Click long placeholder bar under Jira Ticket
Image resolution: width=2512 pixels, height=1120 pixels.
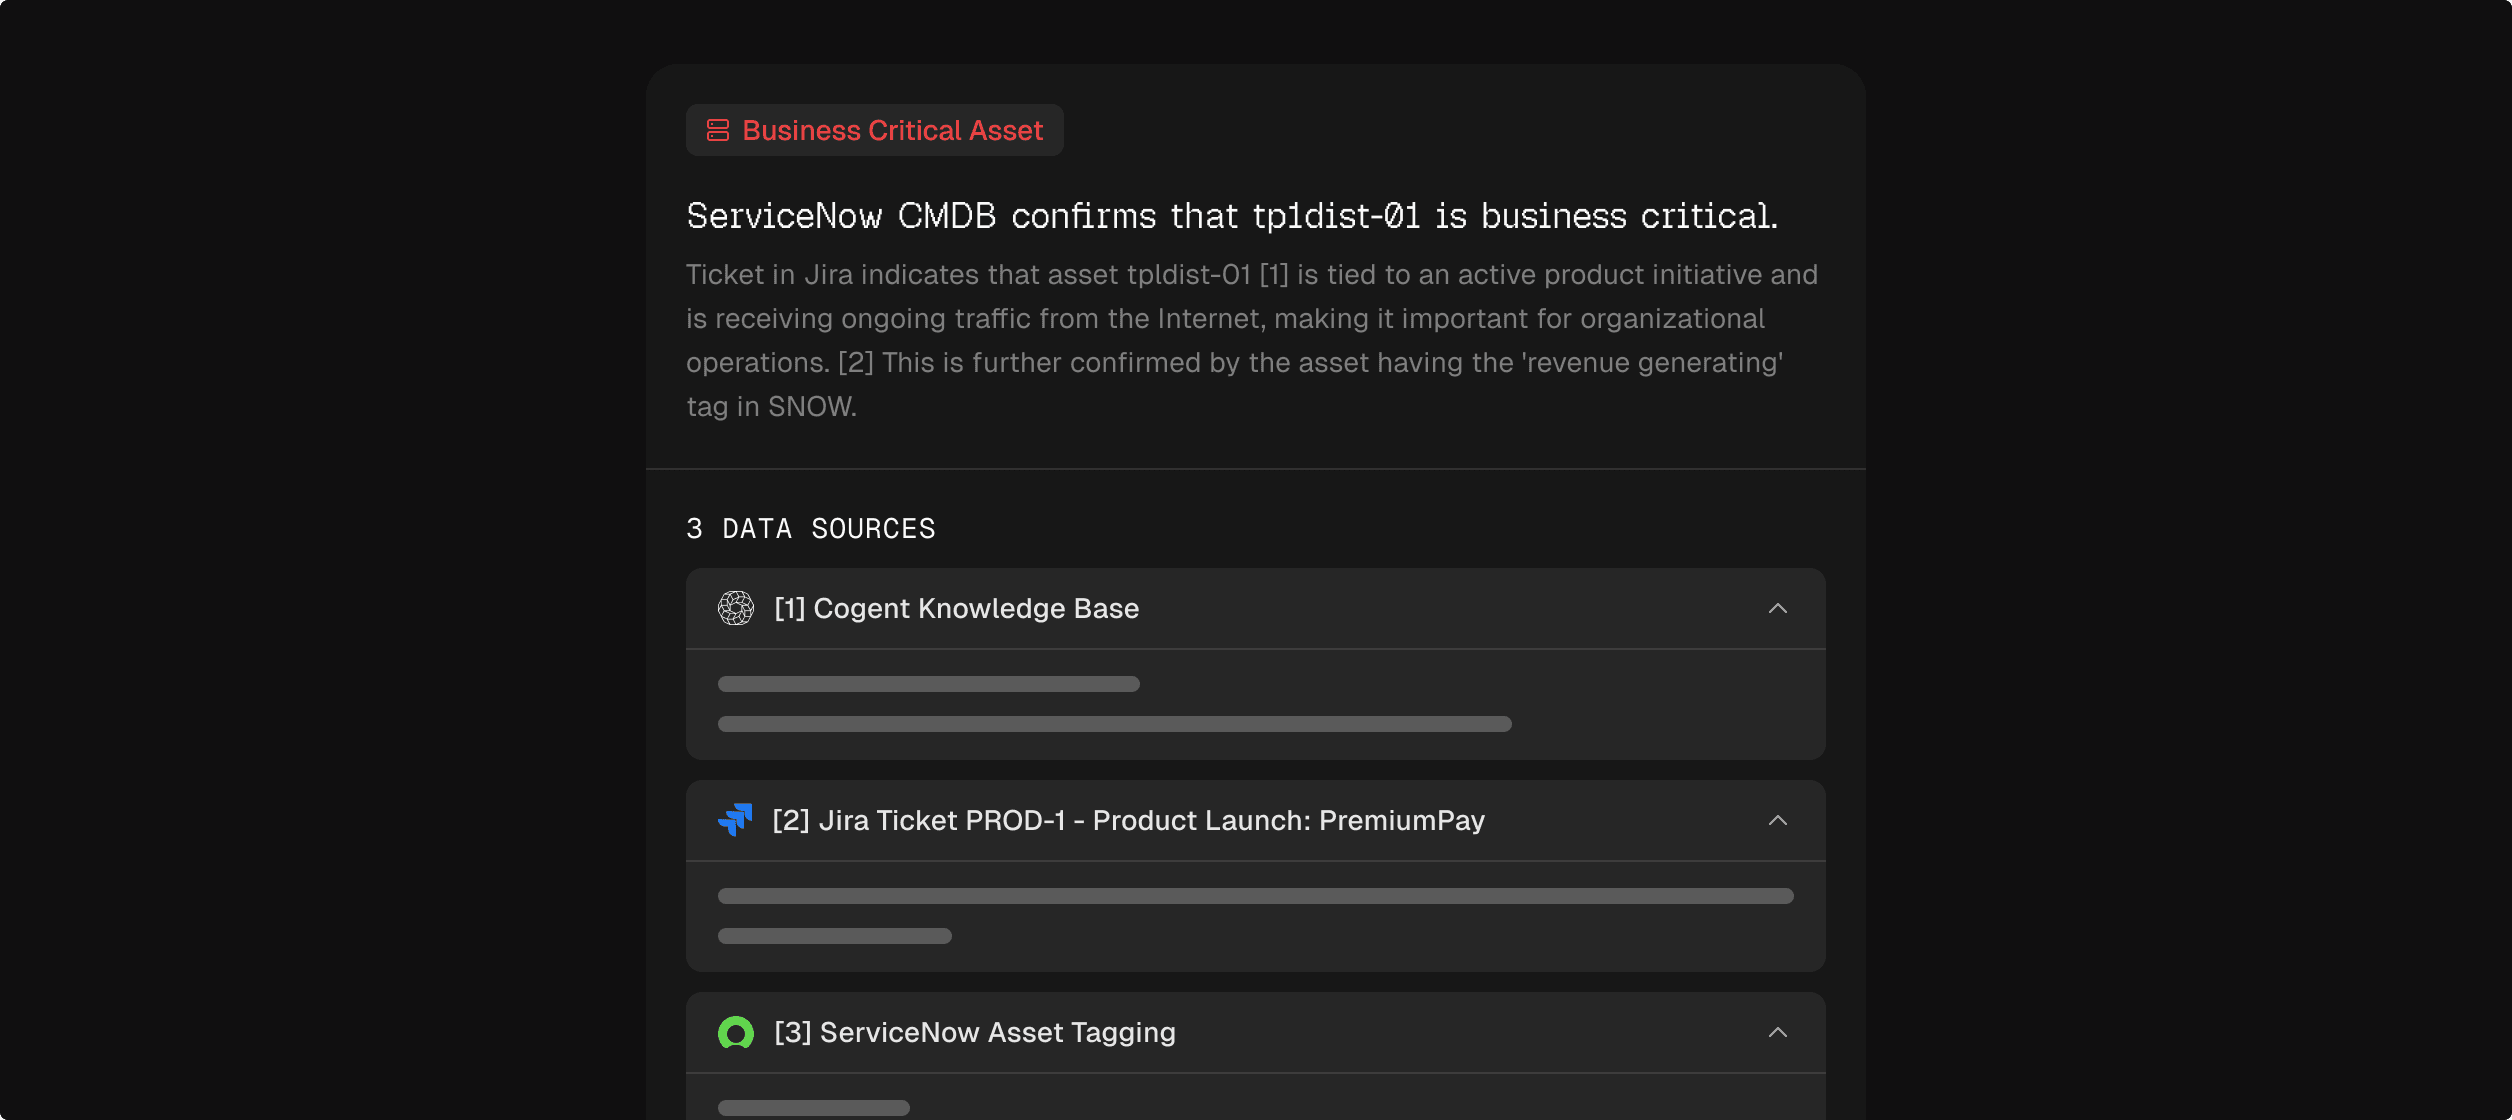[x=1255, y=896]
